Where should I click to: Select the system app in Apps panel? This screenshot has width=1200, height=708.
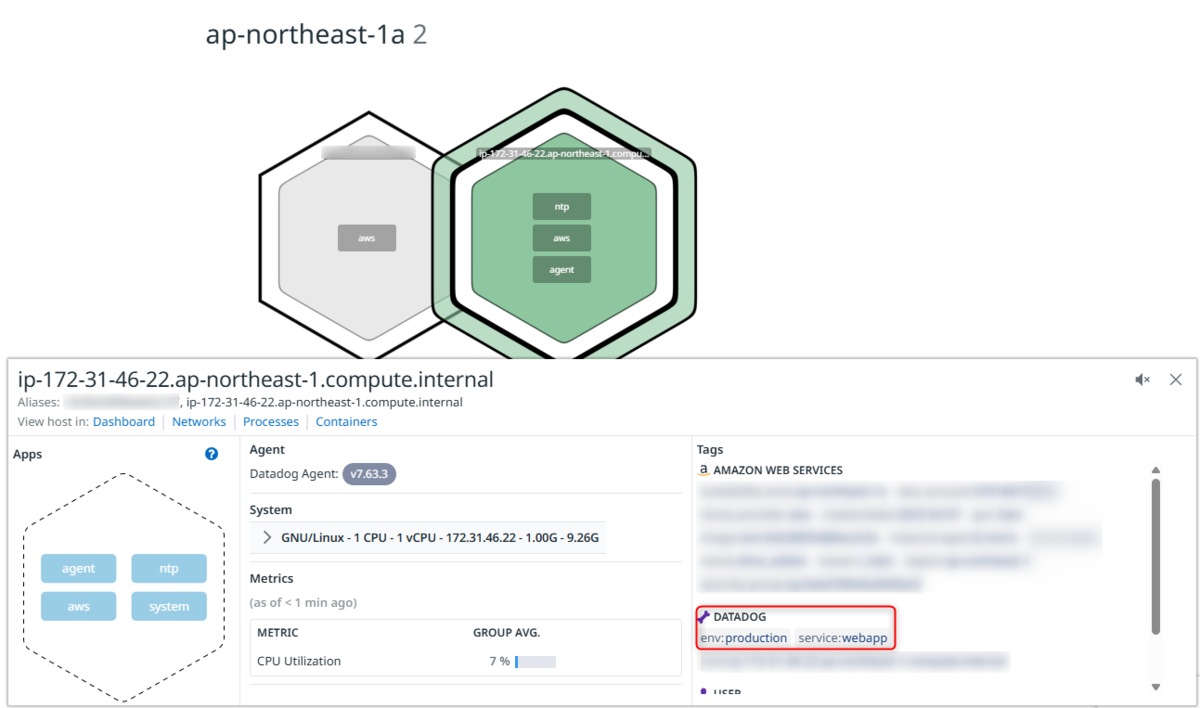click(169, 607)
